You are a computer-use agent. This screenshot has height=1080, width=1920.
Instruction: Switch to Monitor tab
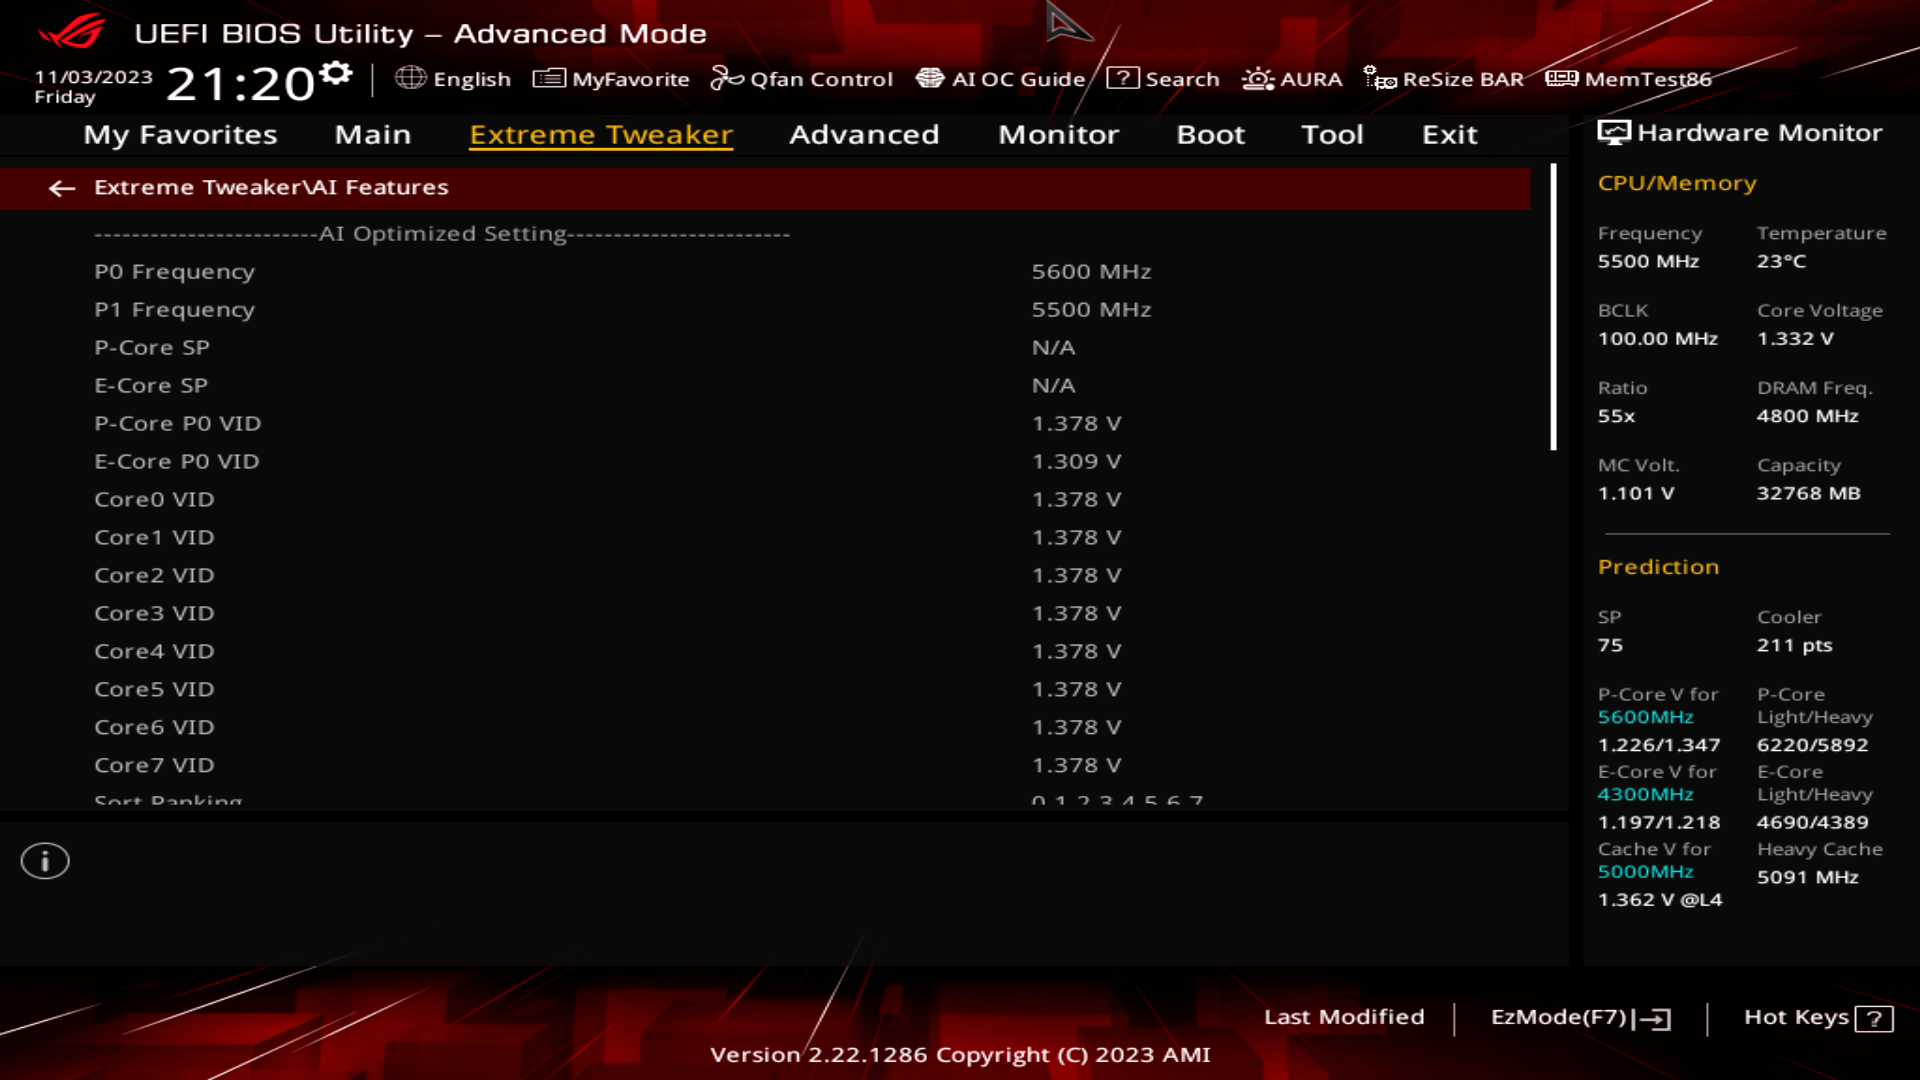point(1058,133)
